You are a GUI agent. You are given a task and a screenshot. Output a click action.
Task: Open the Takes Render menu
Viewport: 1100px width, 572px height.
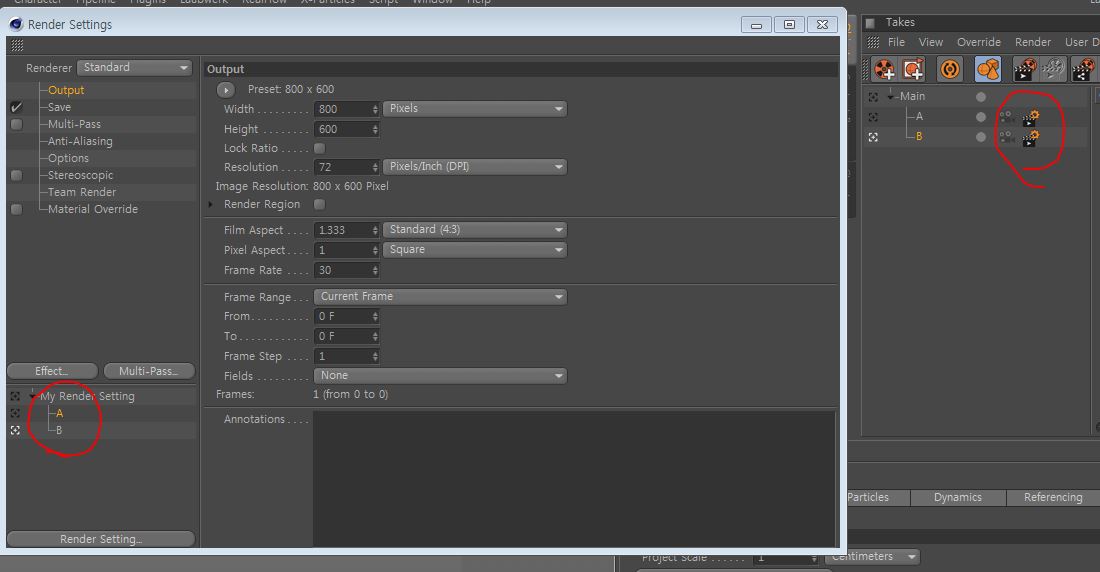[x=1033, y=43]
